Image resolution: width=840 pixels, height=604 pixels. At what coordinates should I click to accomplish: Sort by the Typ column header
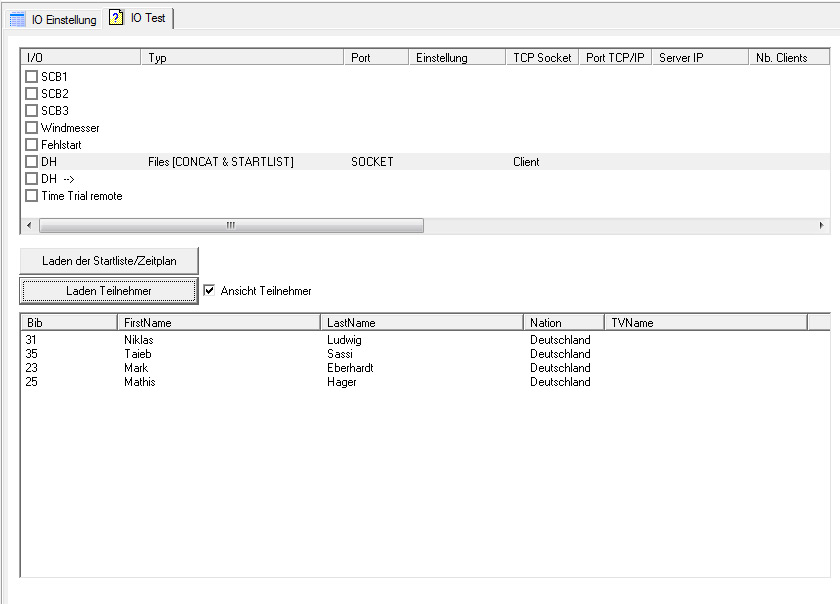242,57
